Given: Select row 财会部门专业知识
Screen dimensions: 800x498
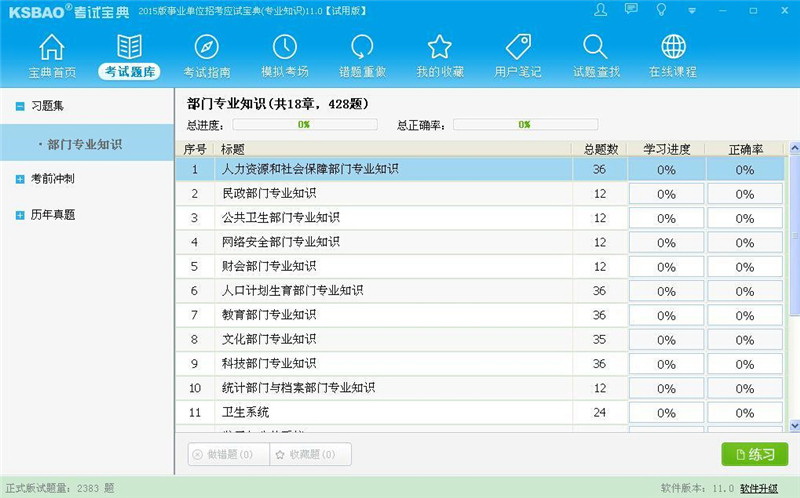Looking at the screenshot, I should pyautogui.click(x=480, y=266).
